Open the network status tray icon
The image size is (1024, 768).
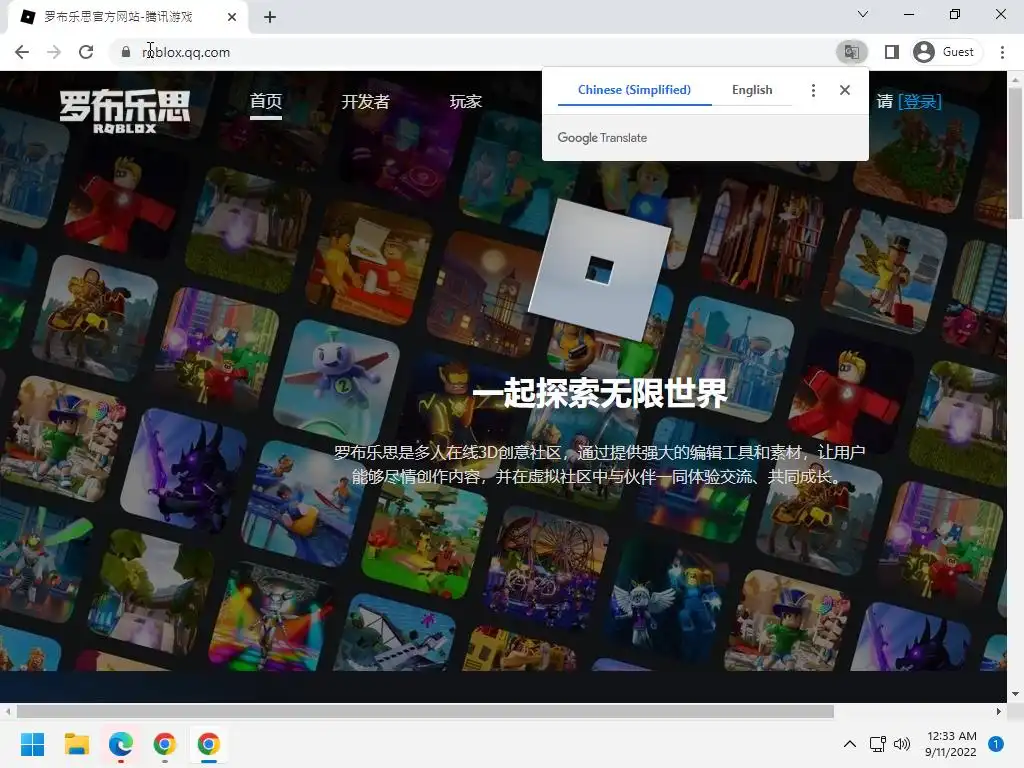click(877, 744)
